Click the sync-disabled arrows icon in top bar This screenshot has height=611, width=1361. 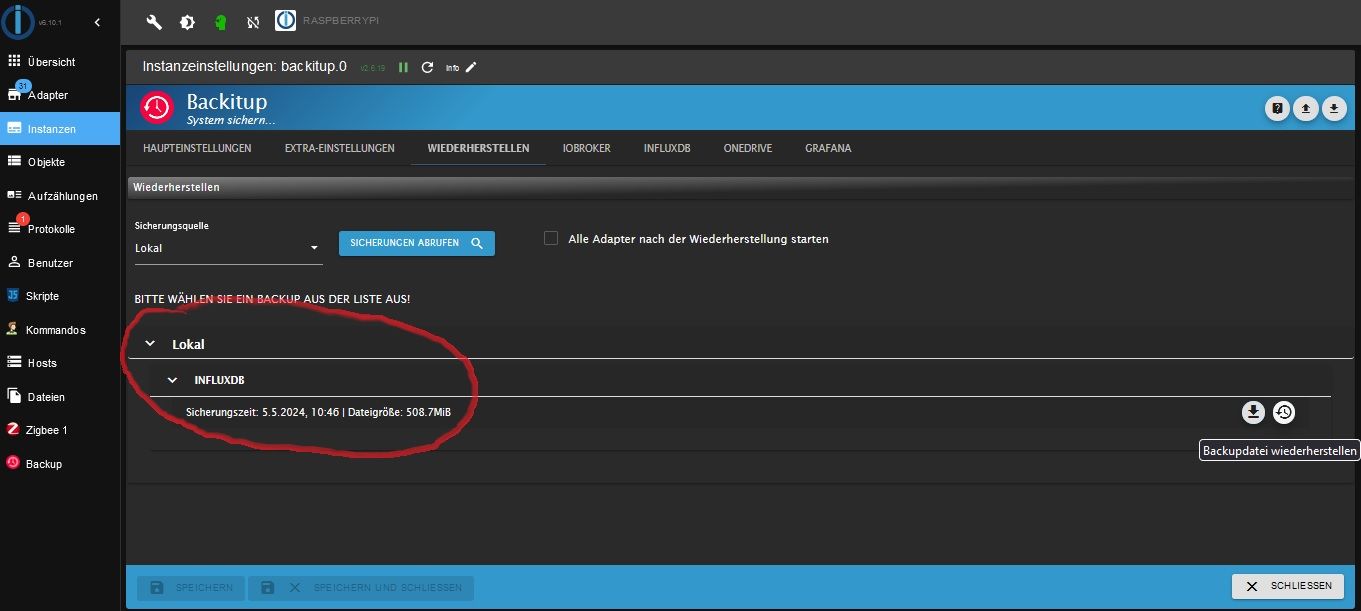pyautogui.click(x=253, y=21)
